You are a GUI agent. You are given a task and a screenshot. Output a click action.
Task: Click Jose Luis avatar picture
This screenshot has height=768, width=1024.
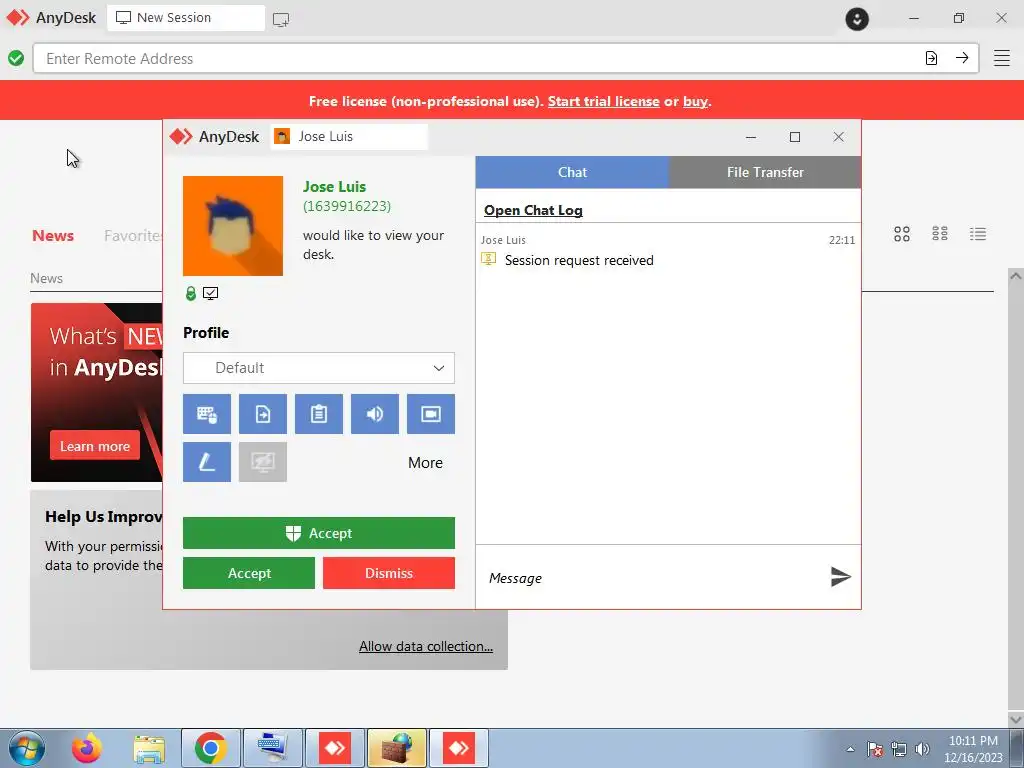pos(233,226)
